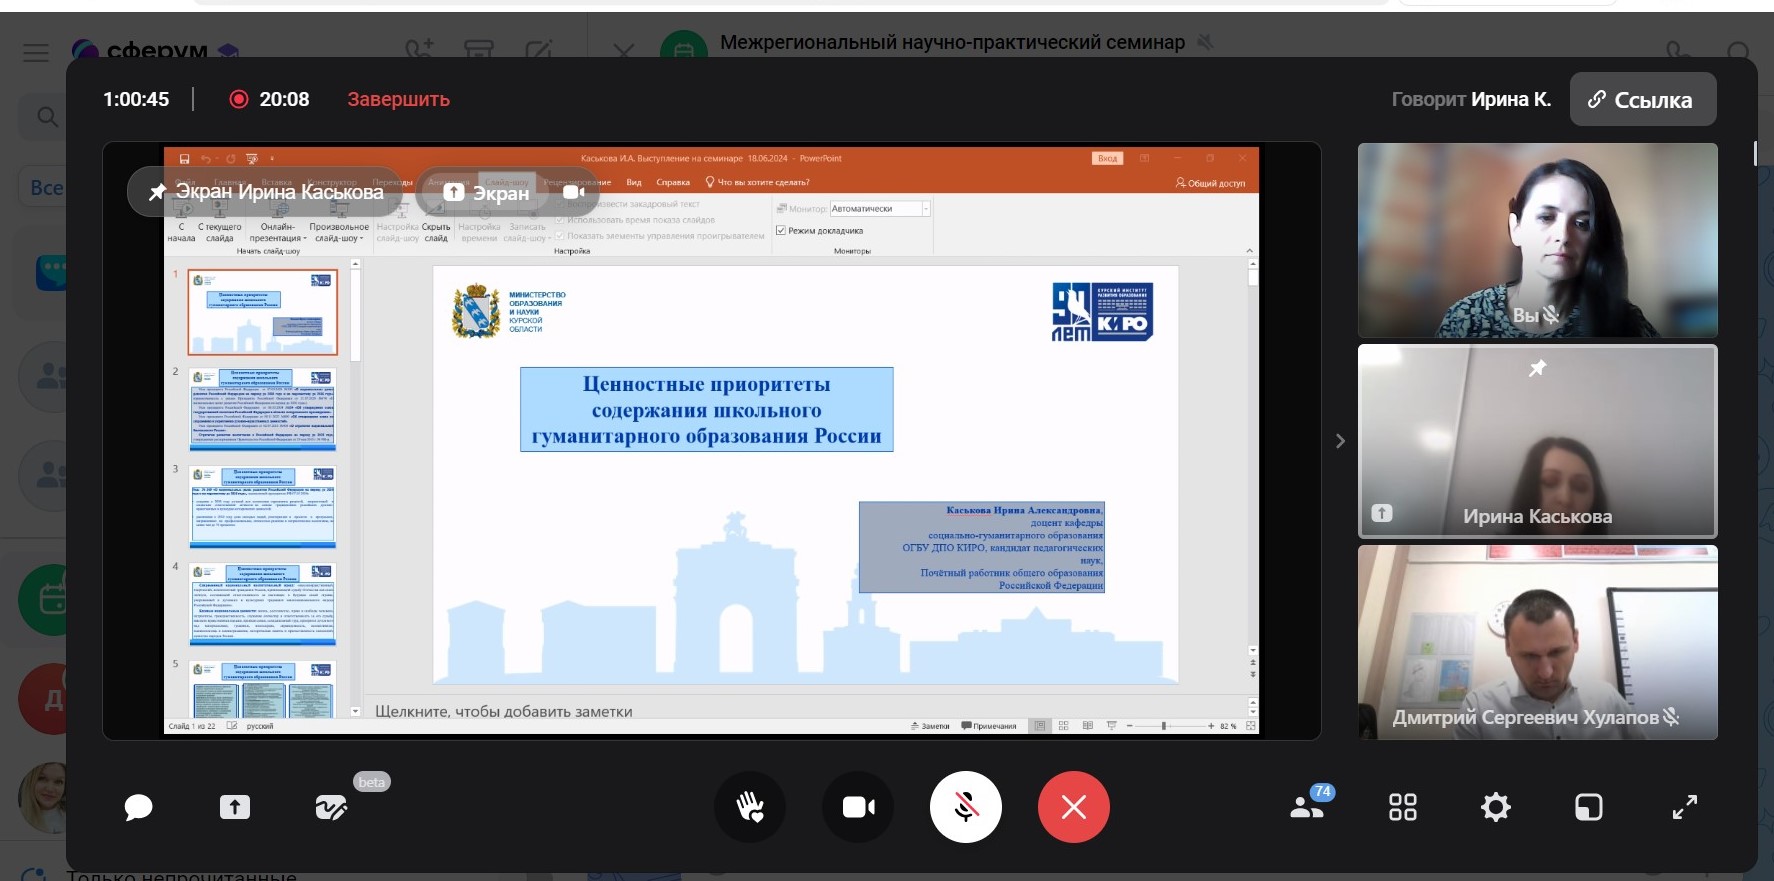Click zoom out minus button
The height and width of the screenshot is (881, 1774).
1129,726
